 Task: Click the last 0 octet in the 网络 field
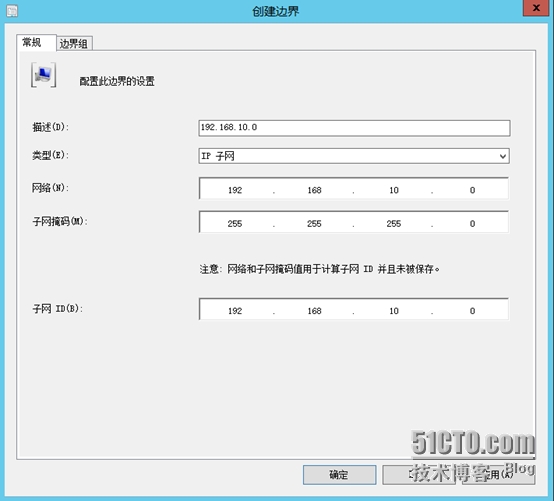coord(472,190)
